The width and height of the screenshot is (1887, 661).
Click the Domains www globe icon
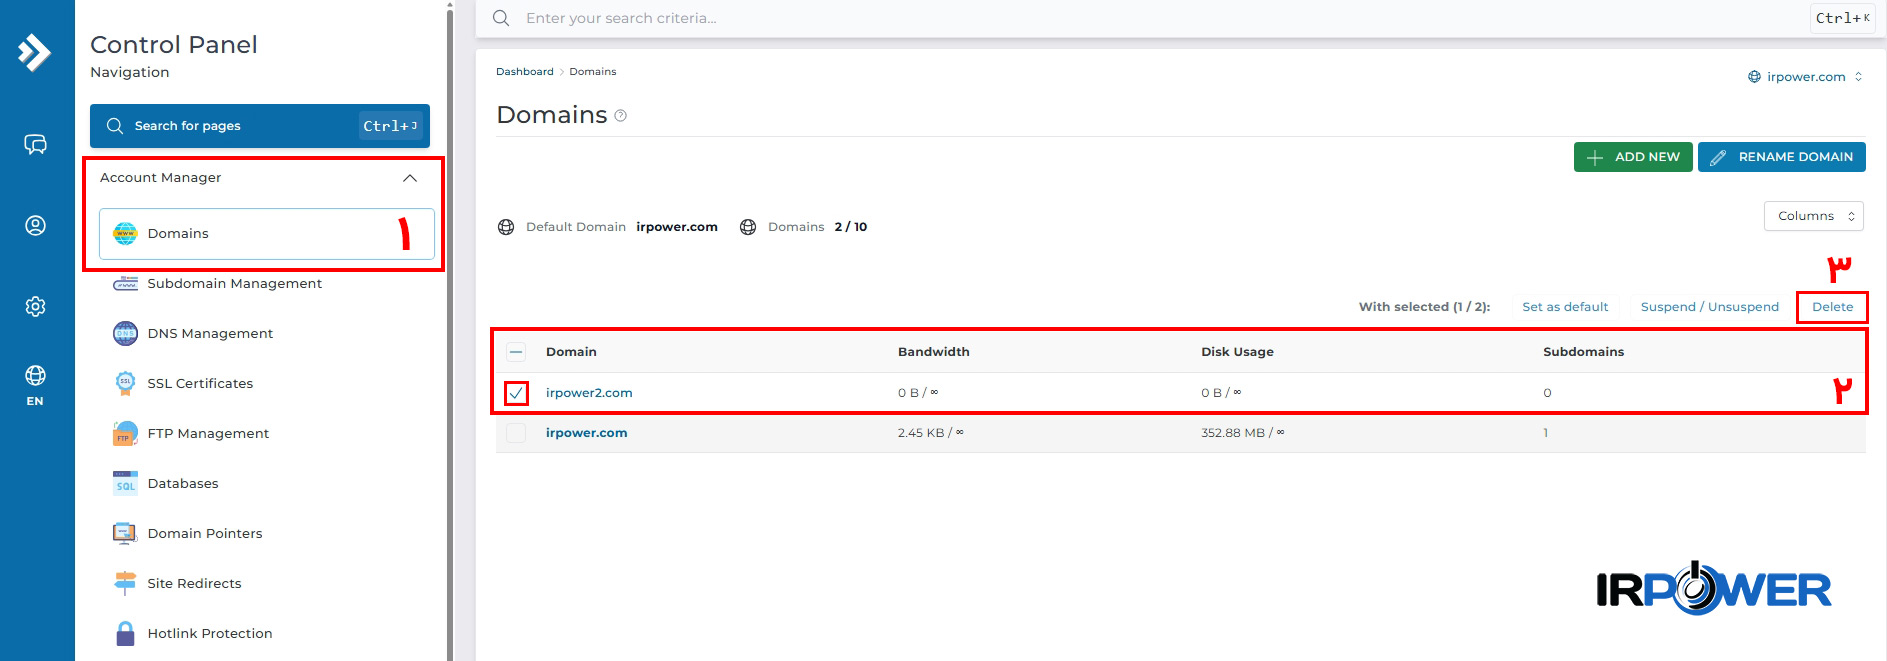point(125,233)
